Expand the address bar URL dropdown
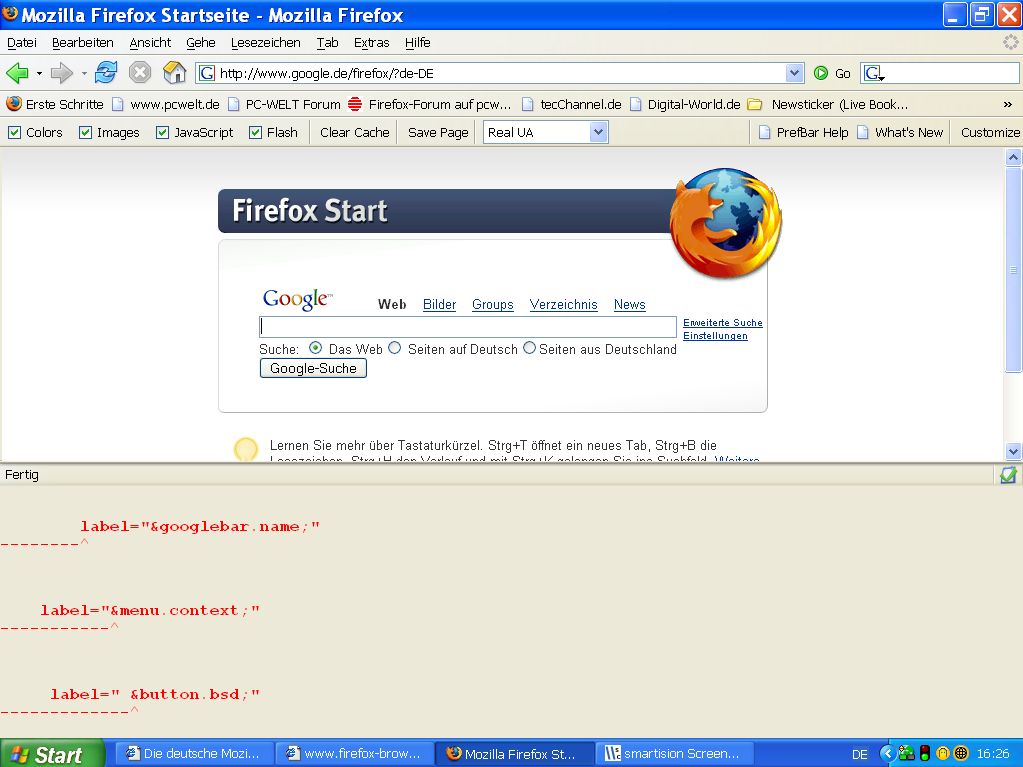Screen dimensions: 1023x767 tap(794, 73)
